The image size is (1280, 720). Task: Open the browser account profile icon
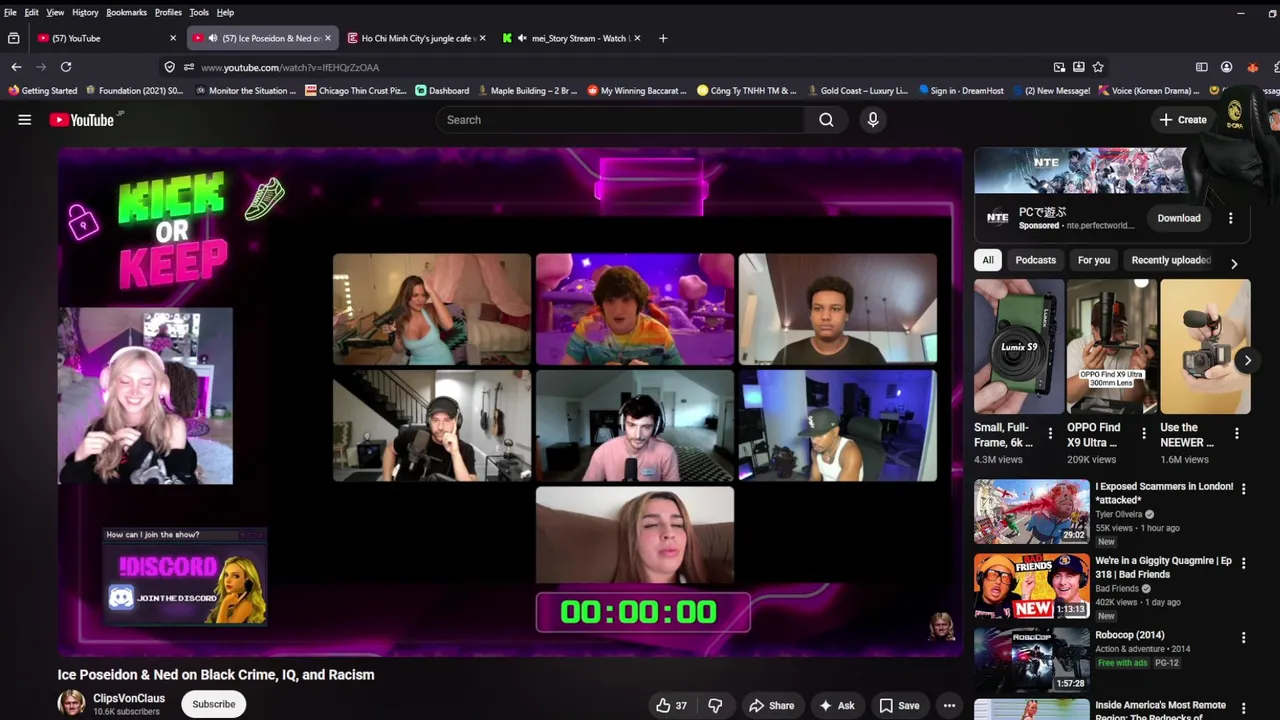click(x=1226, y=67)
